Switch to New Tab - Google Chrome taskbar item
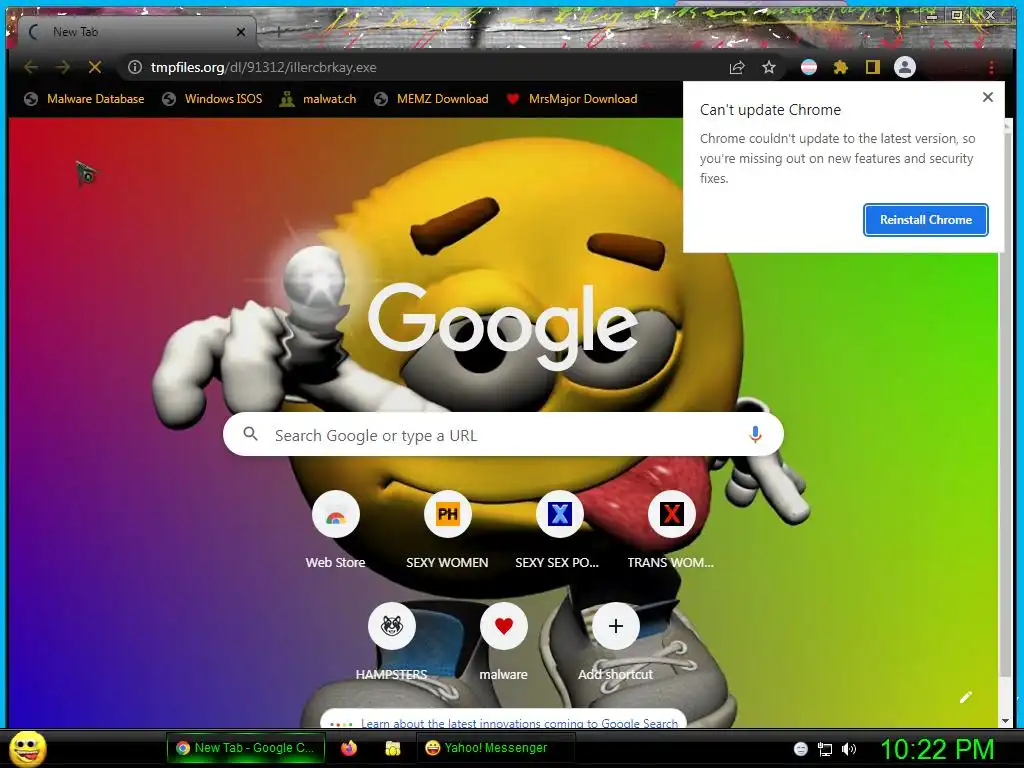The height and width of the screenshot is (768, 1024). pos(246,748)
